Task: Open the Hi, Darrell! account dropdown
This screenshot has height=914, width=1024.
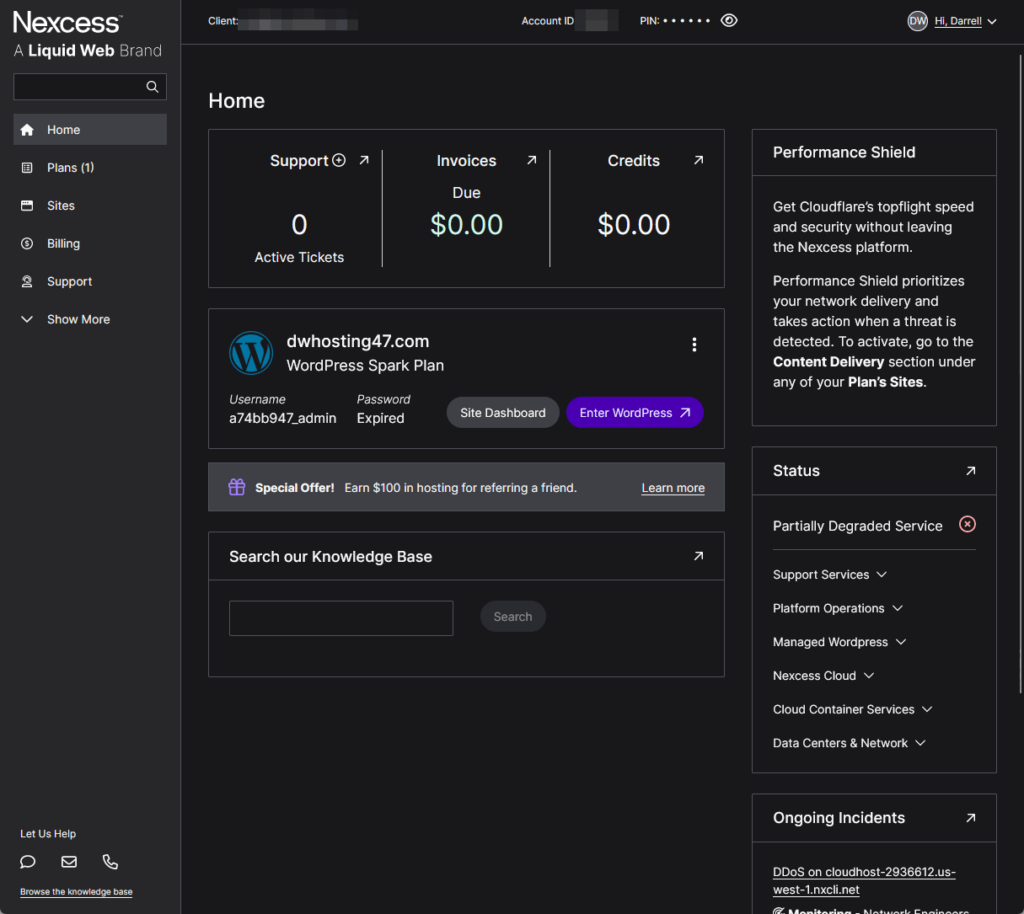Action: click(x=965, y=21)
